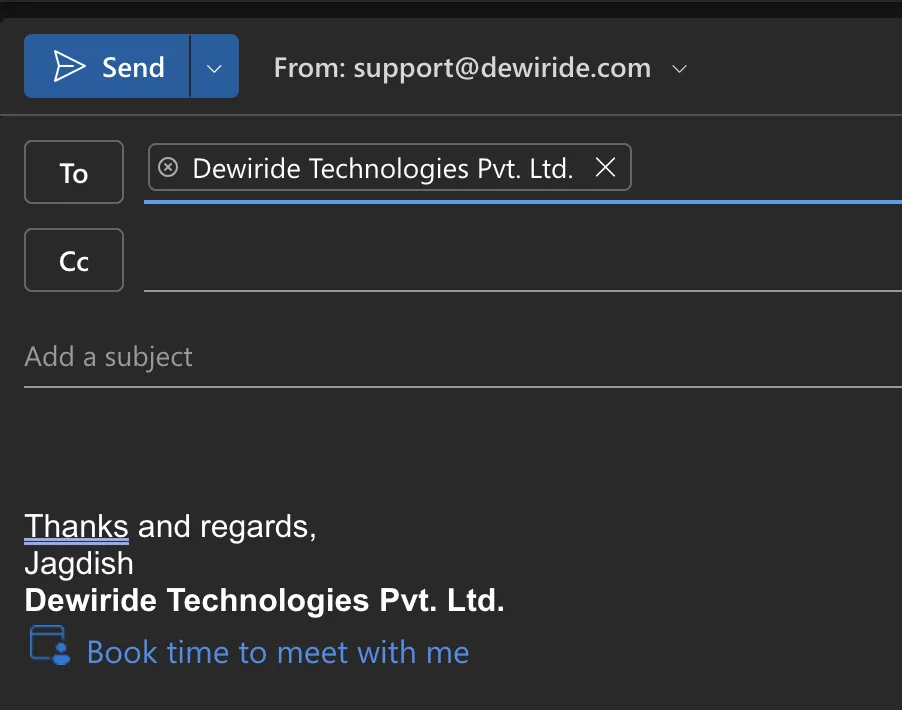Open the To recipients picker button

click(74, 172)
